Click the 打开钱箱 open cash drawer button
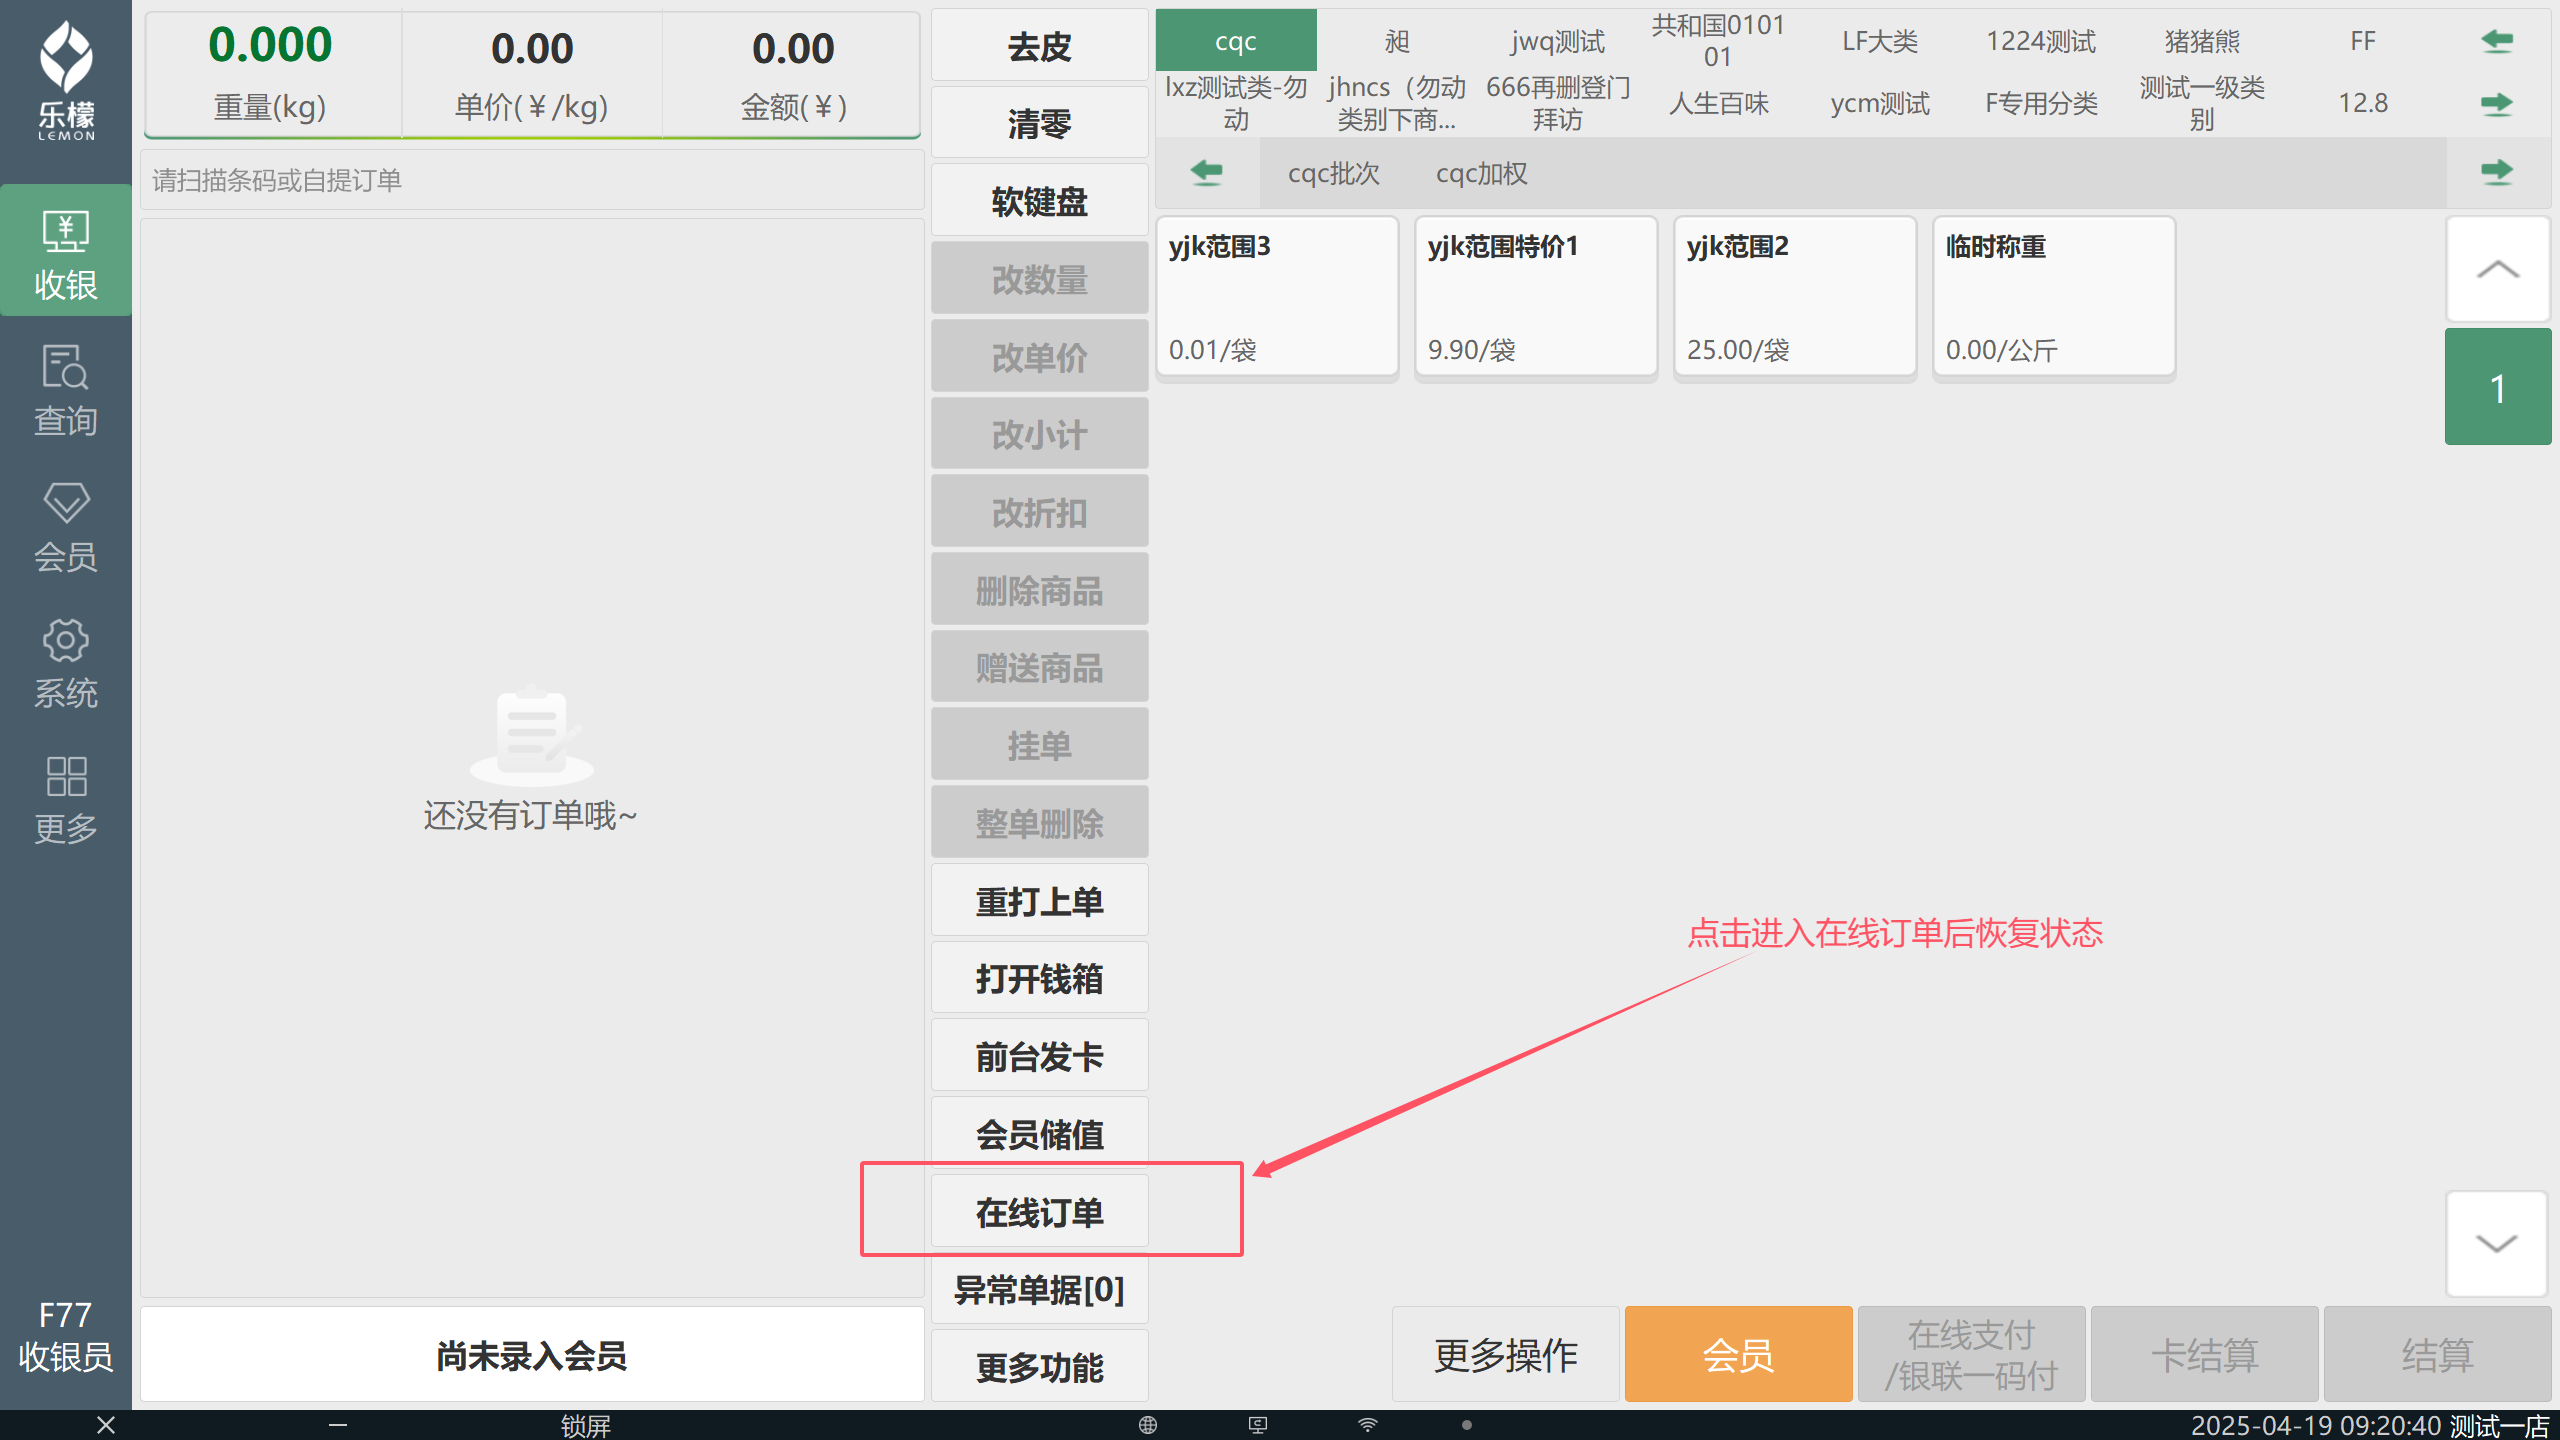The width and height of the screenshot is (2560, 1440). 1040,978
